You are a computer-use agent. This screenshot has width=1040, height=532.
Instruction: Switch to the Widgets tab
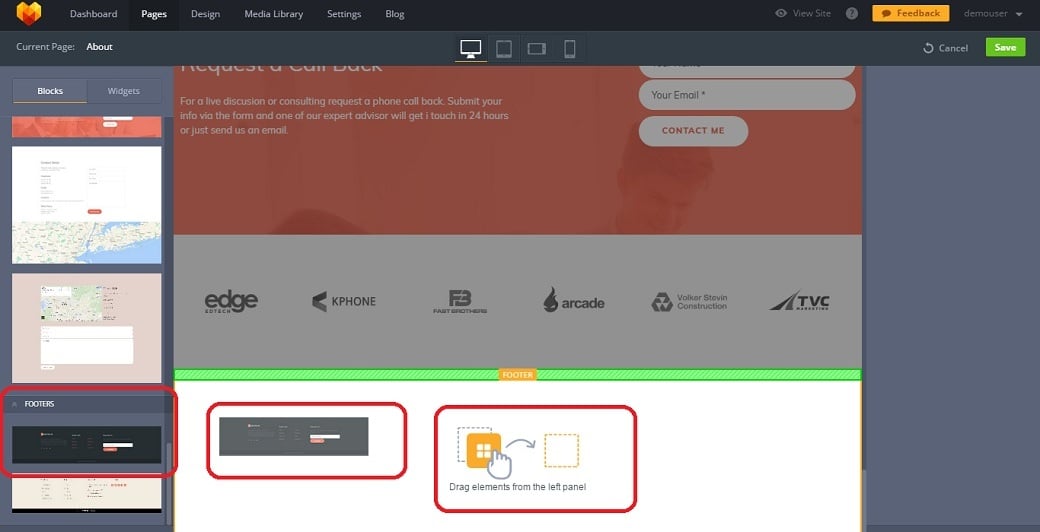[124, 91]
